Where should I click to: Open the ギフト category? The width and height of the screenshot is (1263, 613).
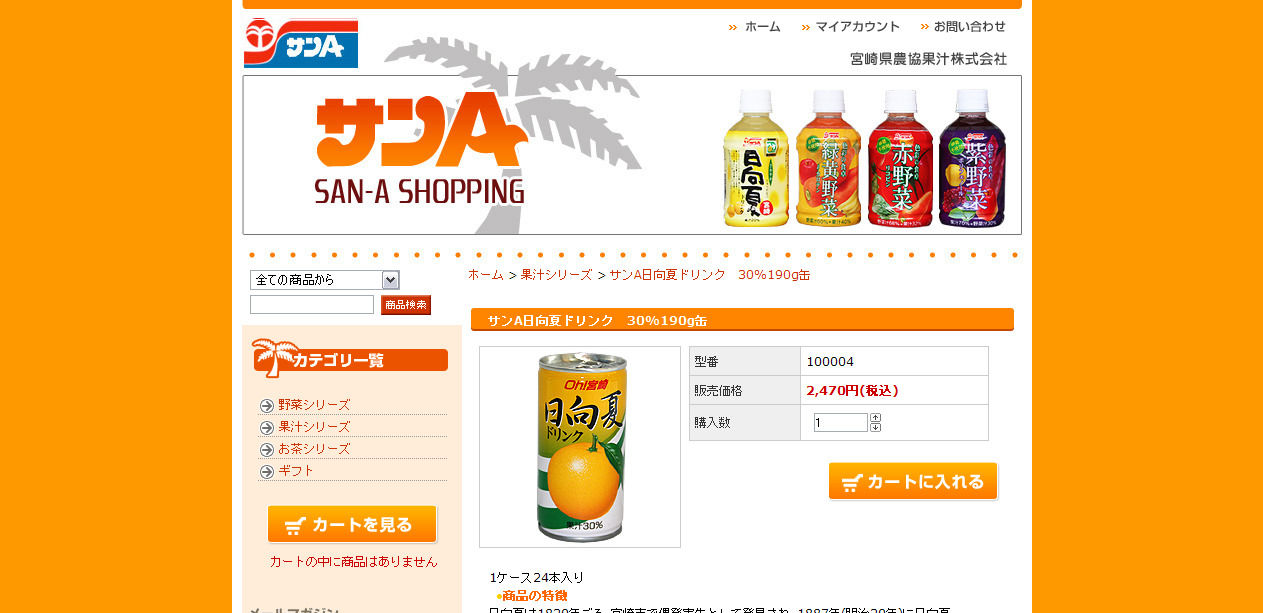point(296,471)
